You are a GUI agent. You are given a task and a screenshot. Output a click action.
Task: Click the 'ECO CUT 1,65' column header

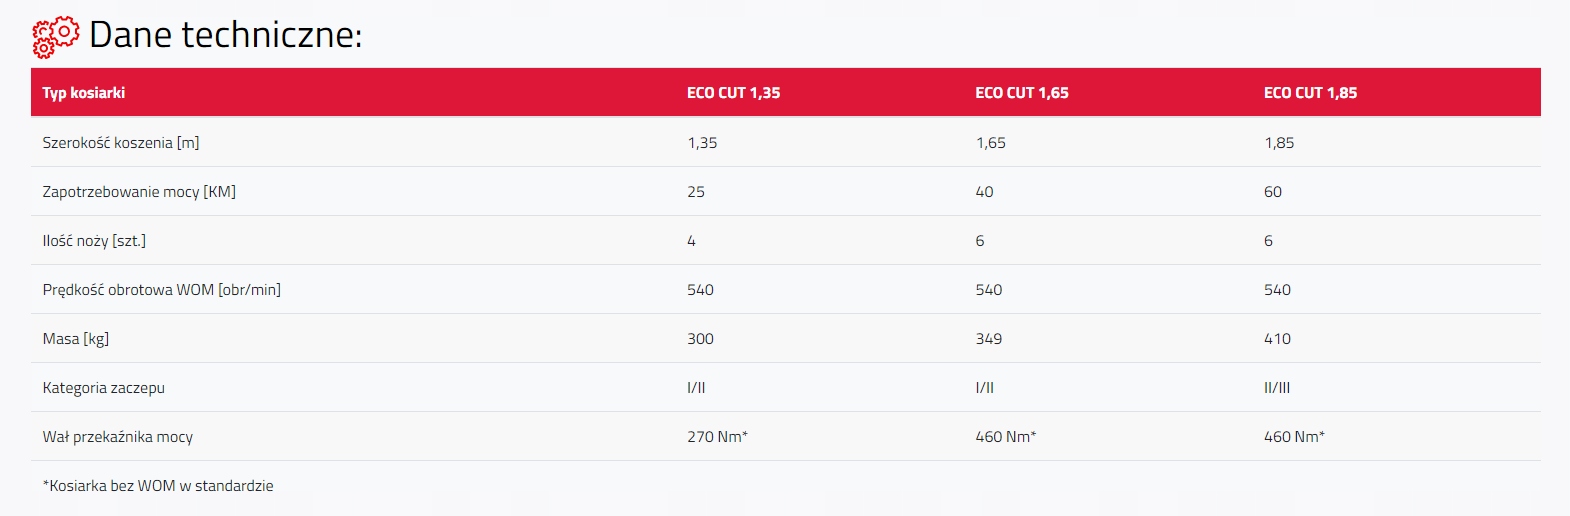[1022, 93]
